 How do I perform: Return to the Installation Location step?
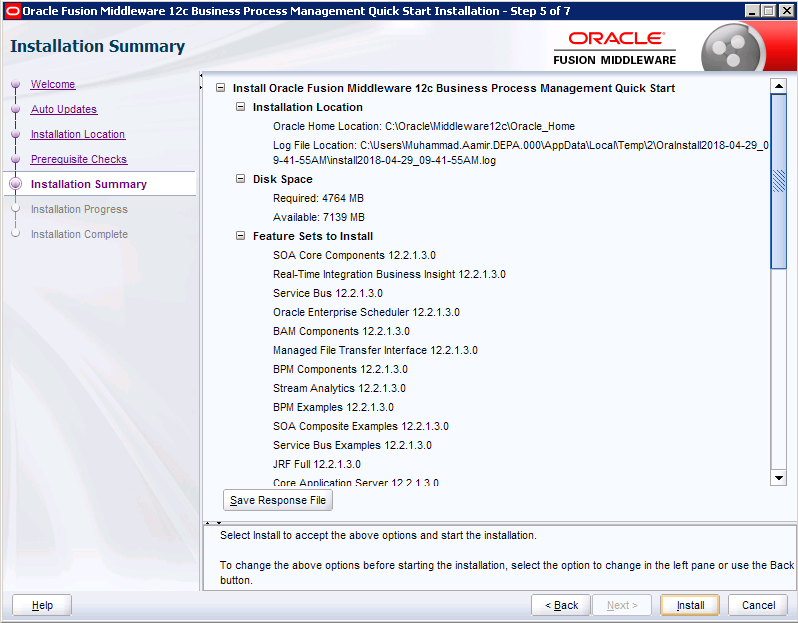click(x=78, y=134)
